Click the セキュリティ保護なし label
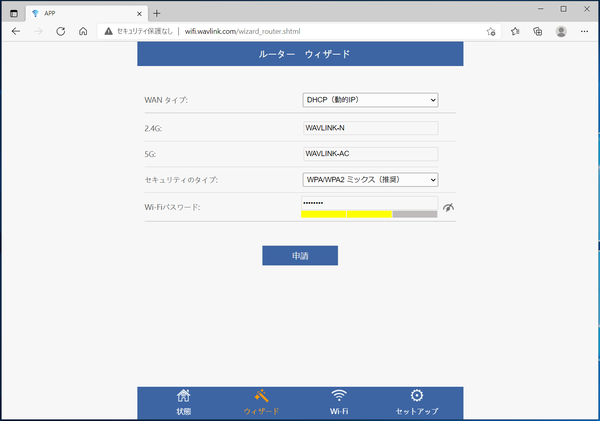Screen dimensions: 600x421 [x=145, y=31]
